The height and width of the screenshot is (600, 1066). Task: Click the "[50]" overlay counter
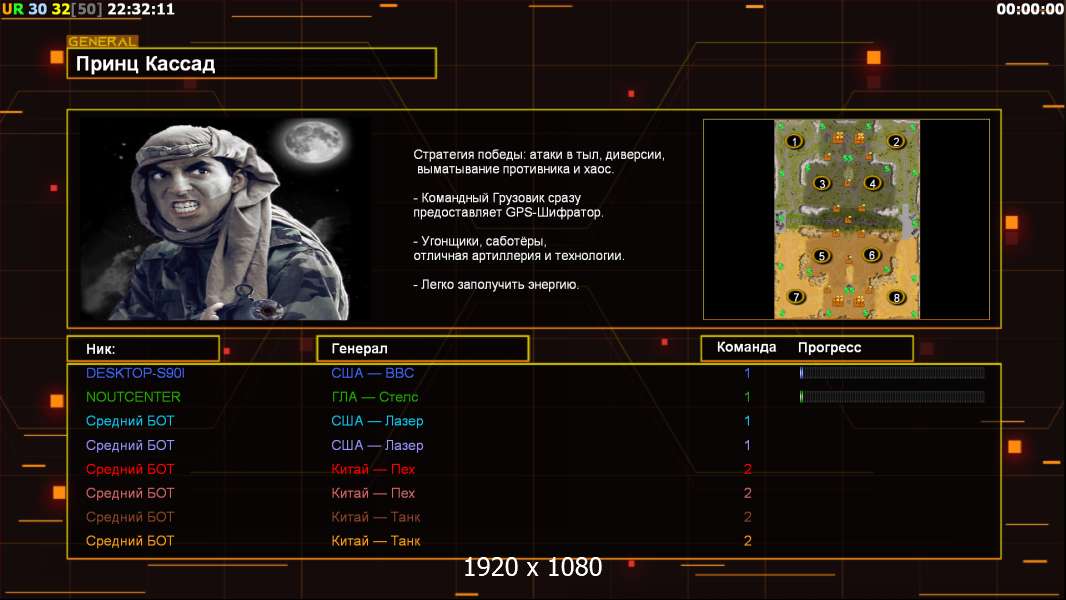pyautogui.click(x=87, y=10)
